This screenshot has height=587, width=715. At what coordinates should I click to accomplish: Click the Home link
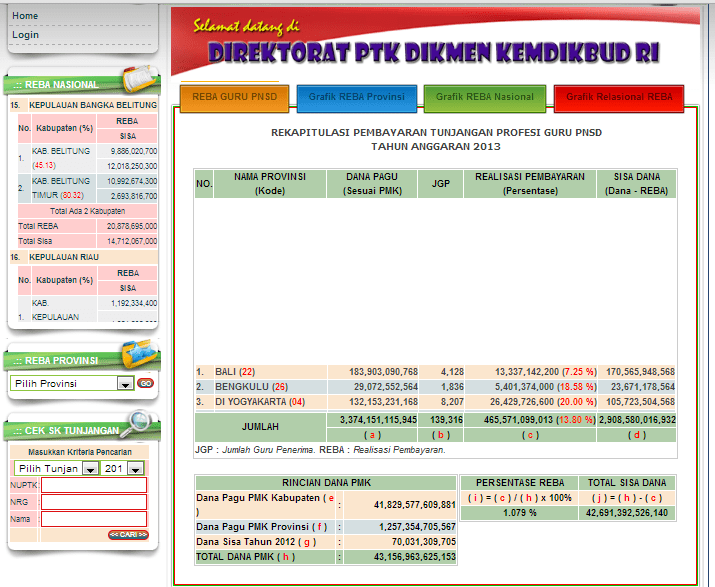(x=25, y=16)
